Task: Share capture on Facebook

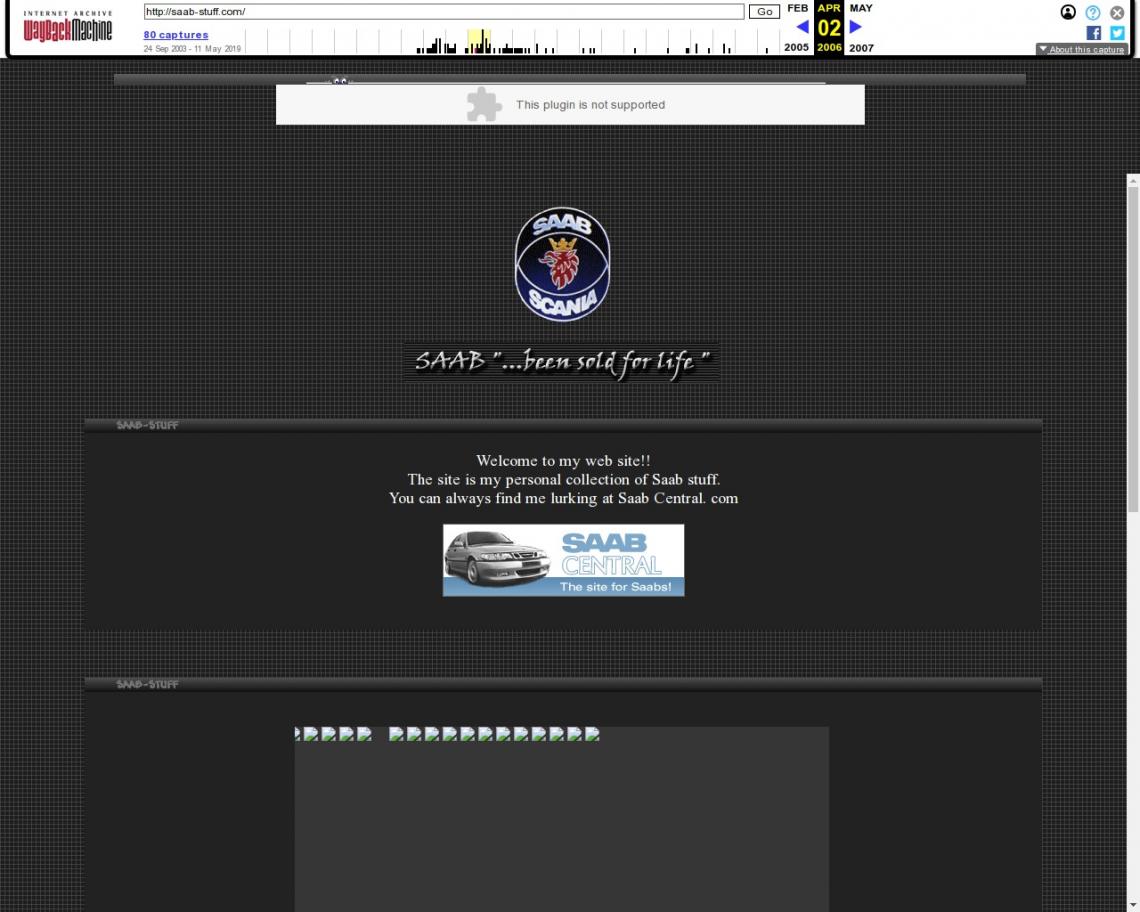Action: click(x=1093, y=33)
